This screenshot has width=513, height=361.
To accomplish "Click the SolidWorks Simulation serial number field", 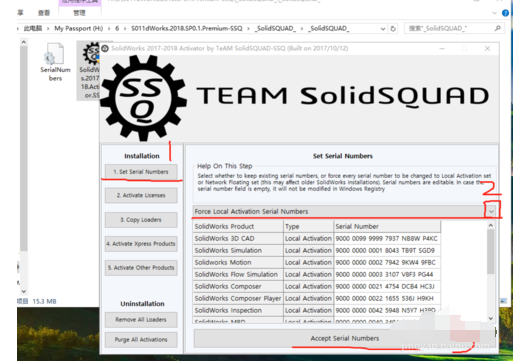I will [x=387, y=251].
